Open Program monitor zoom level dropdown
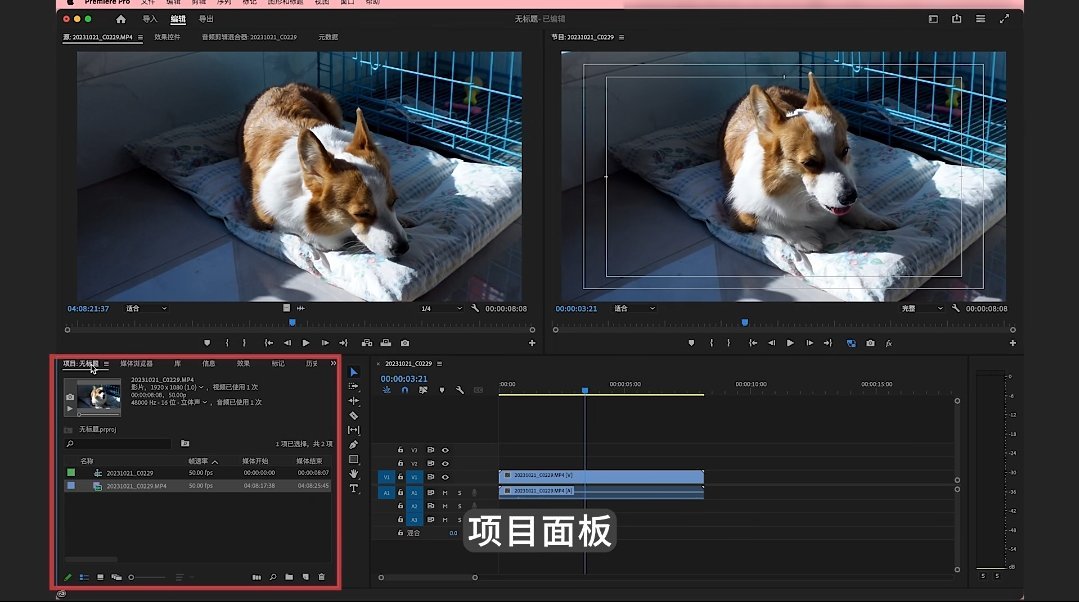1079x602 pixels. coord(634,308)
